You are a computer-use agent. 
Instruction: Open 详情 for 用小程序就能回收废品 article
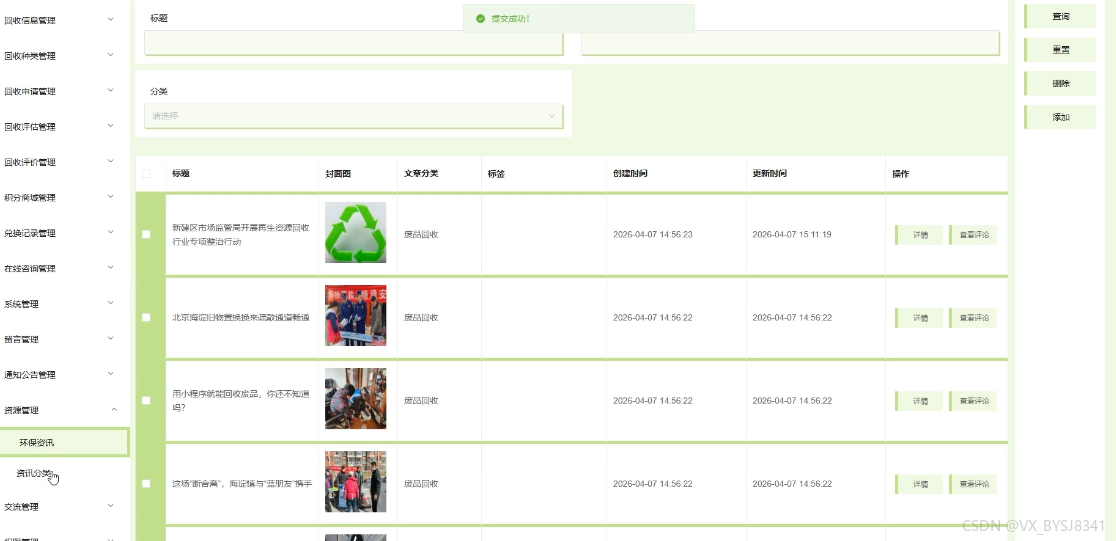[919, 401]
